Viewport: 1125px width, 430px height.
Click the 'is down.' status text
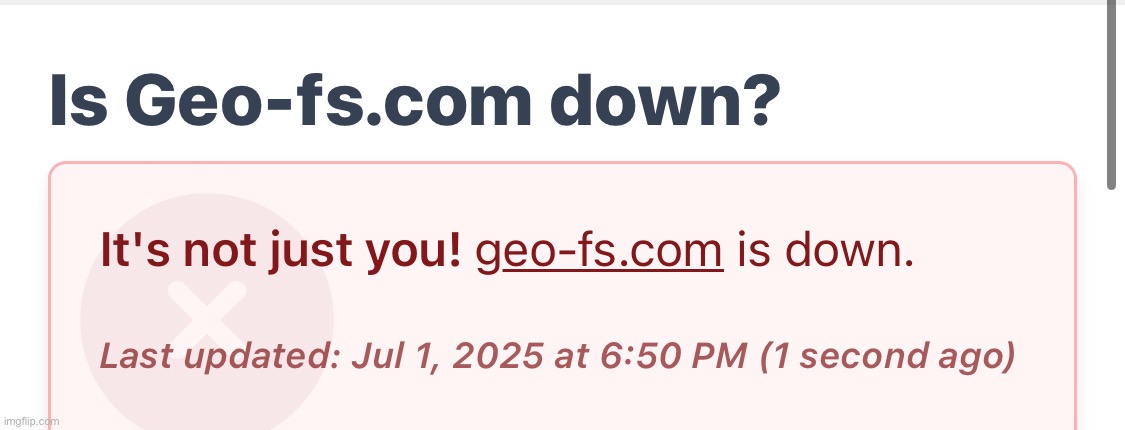[826, 251]
